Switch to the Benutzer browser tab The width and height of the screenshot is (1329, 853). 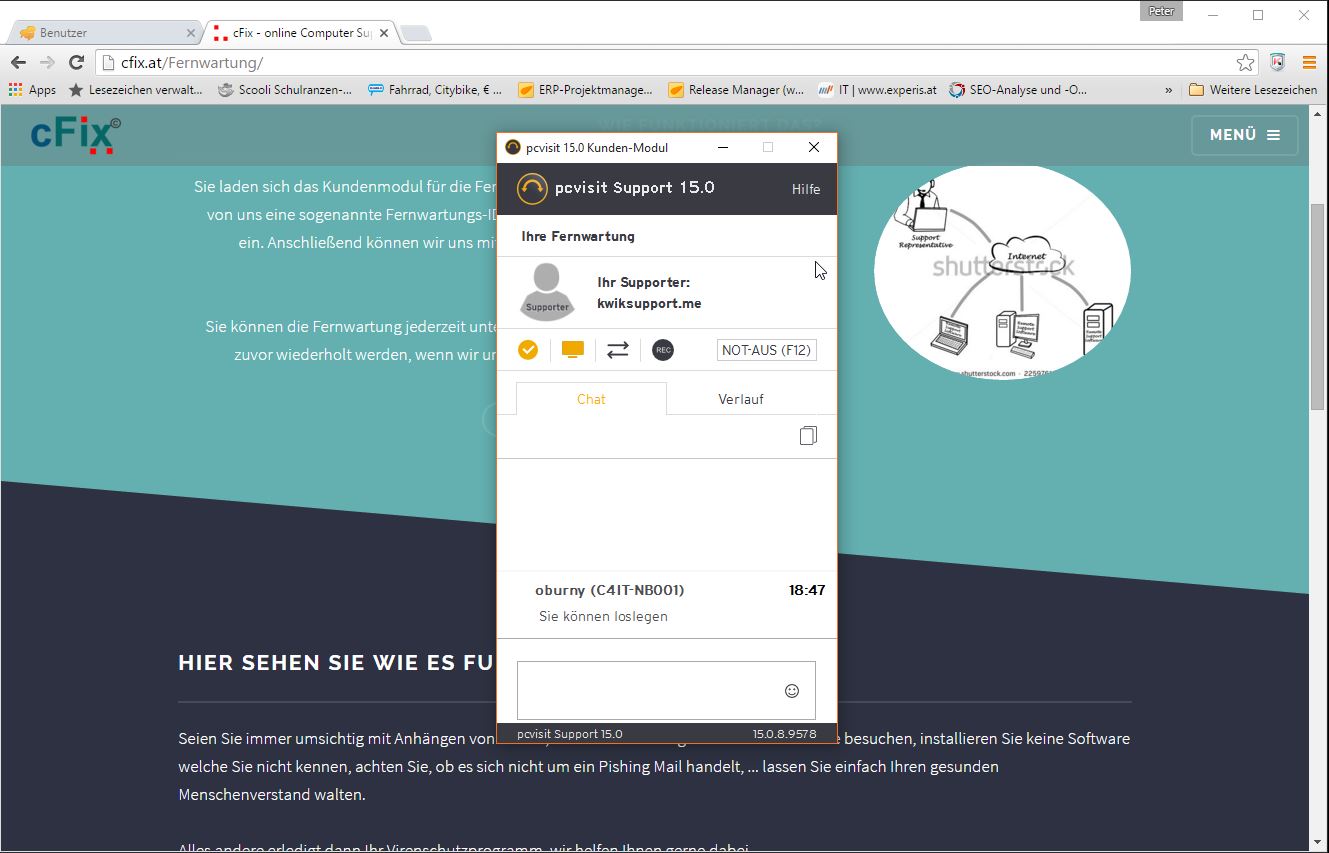click(105, 33)
